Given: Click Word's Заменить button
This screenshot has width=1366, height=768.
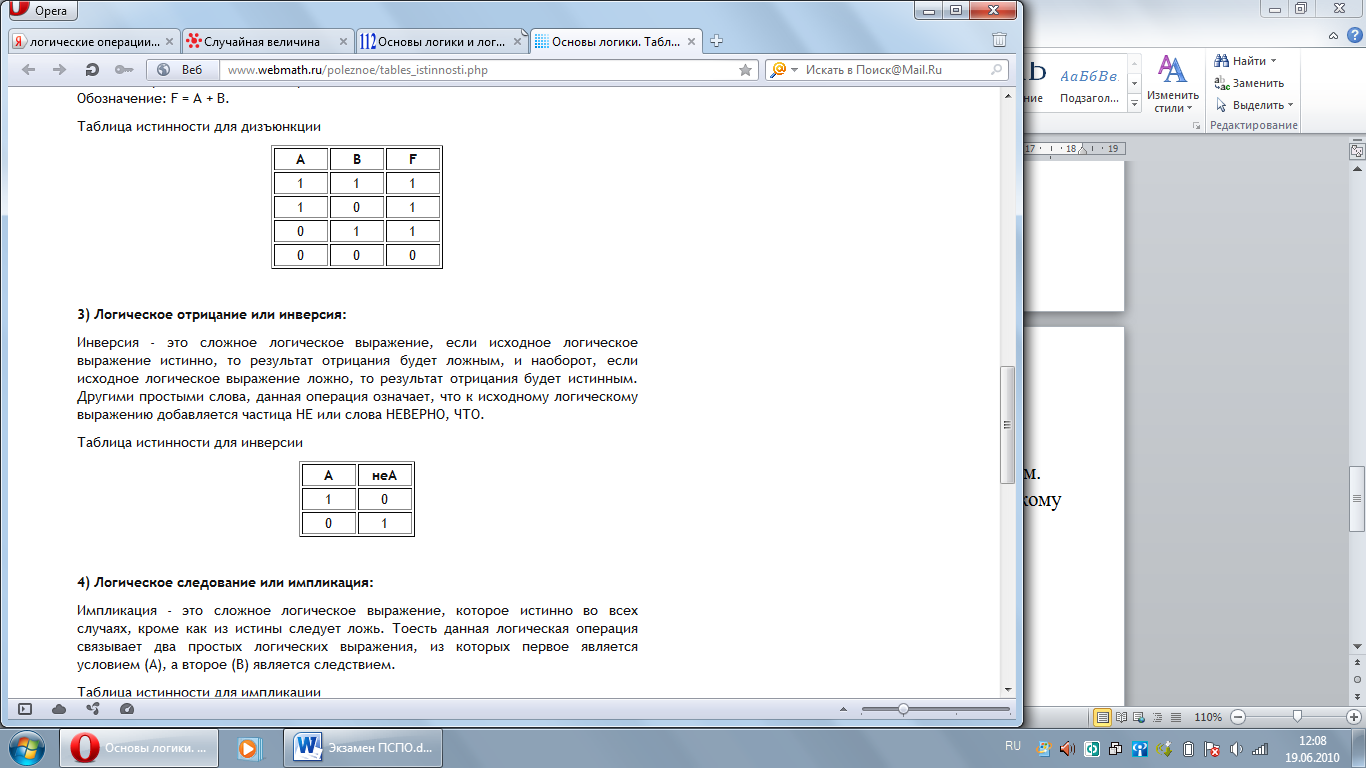Looking at the screenshot, I should (1249, 83).
